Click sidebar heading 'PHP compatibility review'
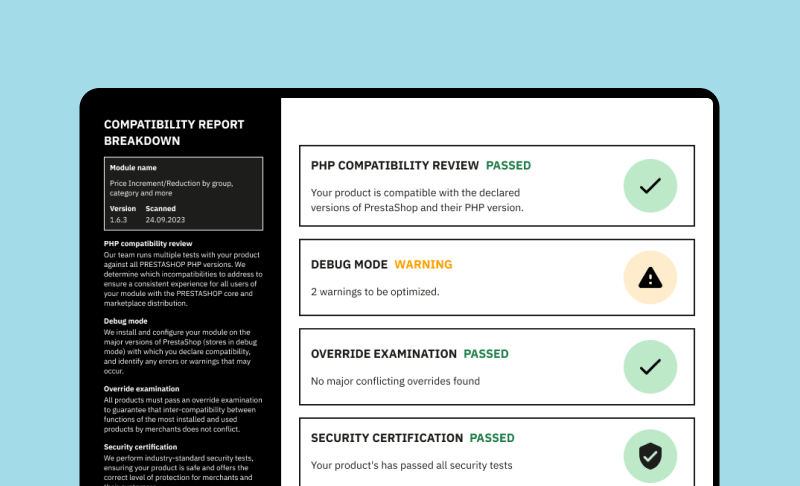This screenshot has width=800, height=486. (148, 244)
